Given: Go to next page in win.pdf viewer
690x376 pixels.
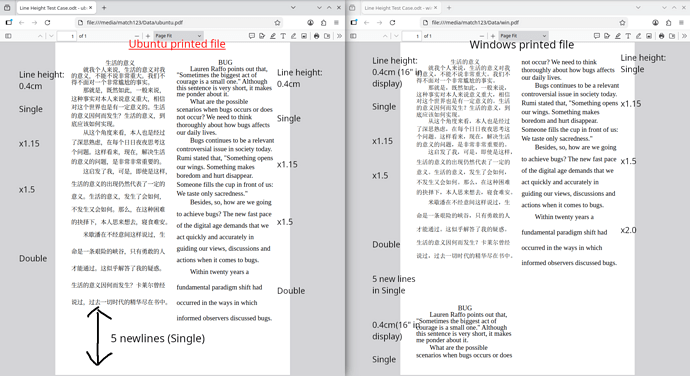Looking at the screenshot, I should tap(396, 36).
